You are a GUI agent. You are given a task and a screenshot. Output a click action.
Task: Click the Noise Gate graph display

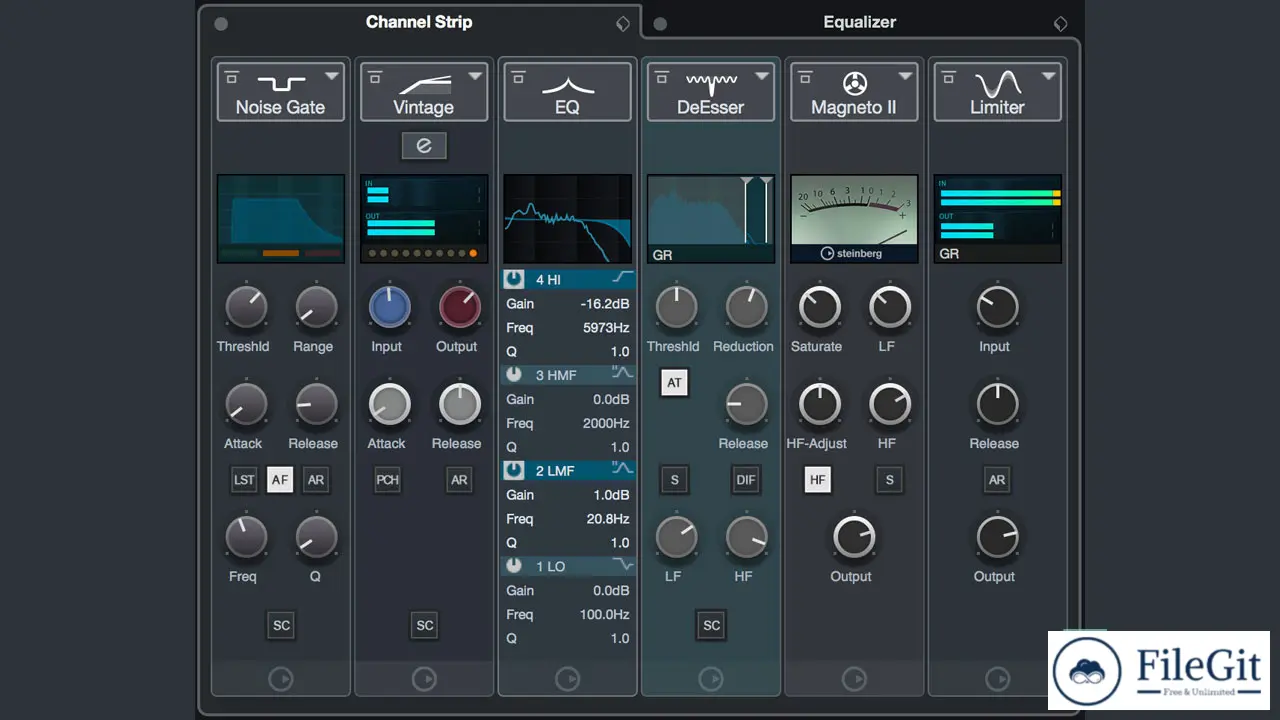coord(281,219)
